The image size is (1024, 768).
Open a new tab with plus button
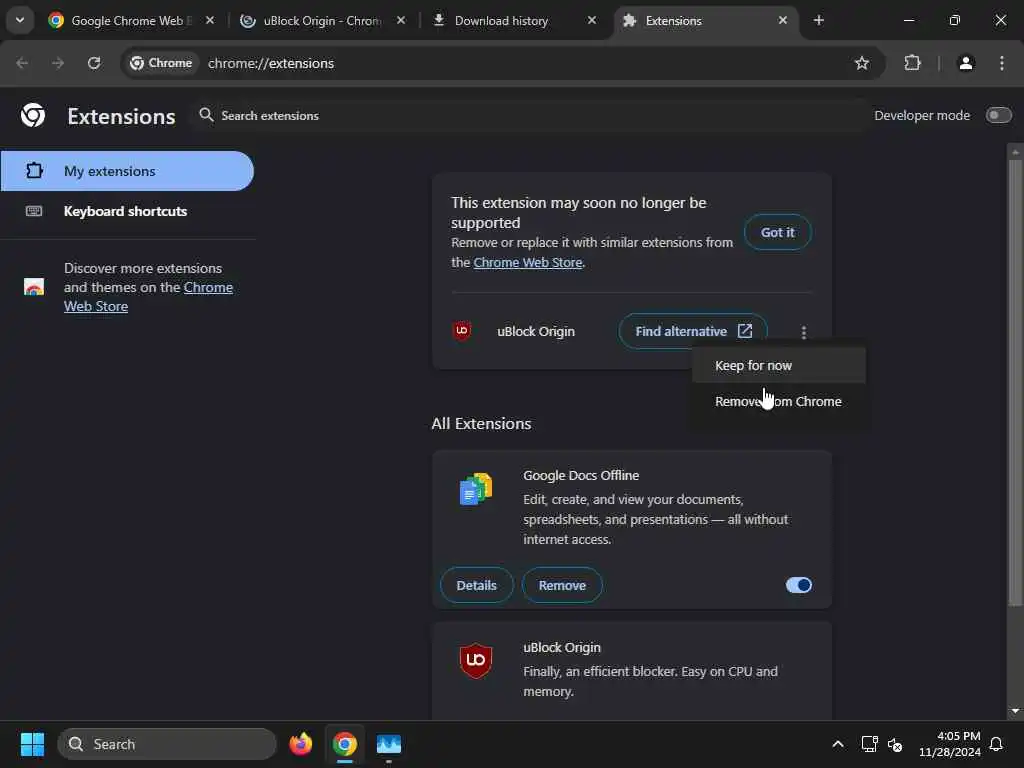(x=818, y=20)
